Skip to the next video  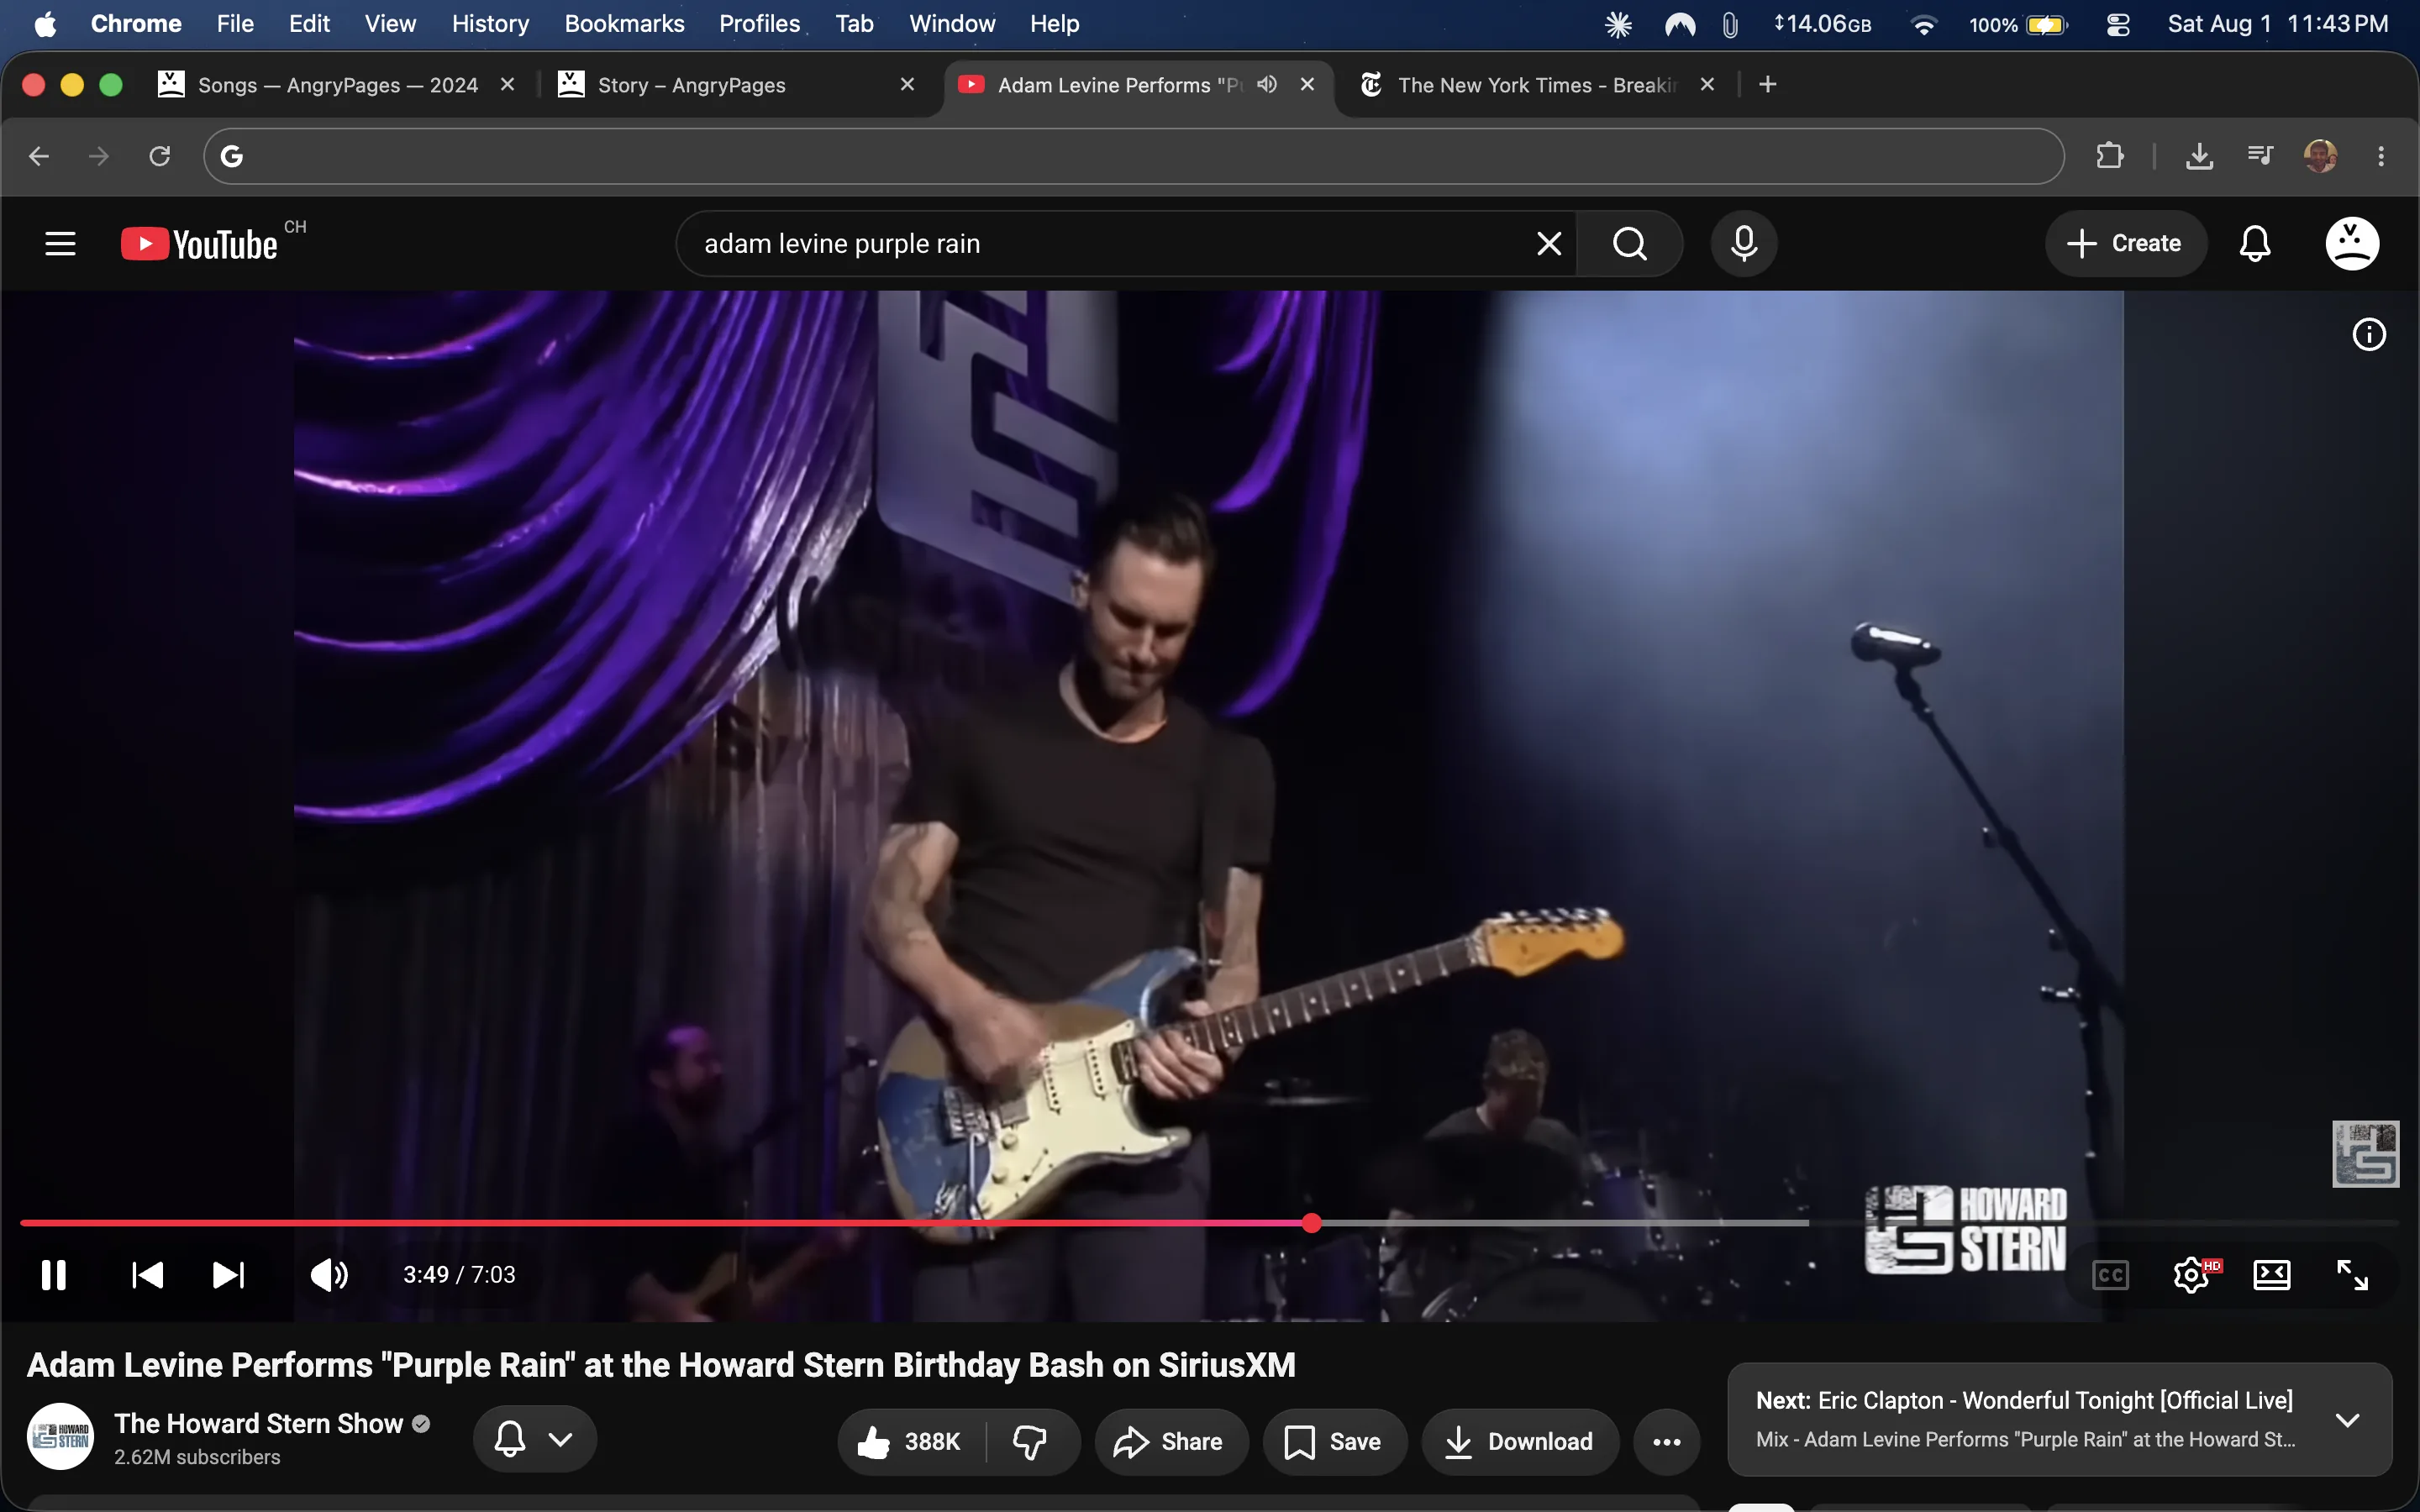(228, 1275)
